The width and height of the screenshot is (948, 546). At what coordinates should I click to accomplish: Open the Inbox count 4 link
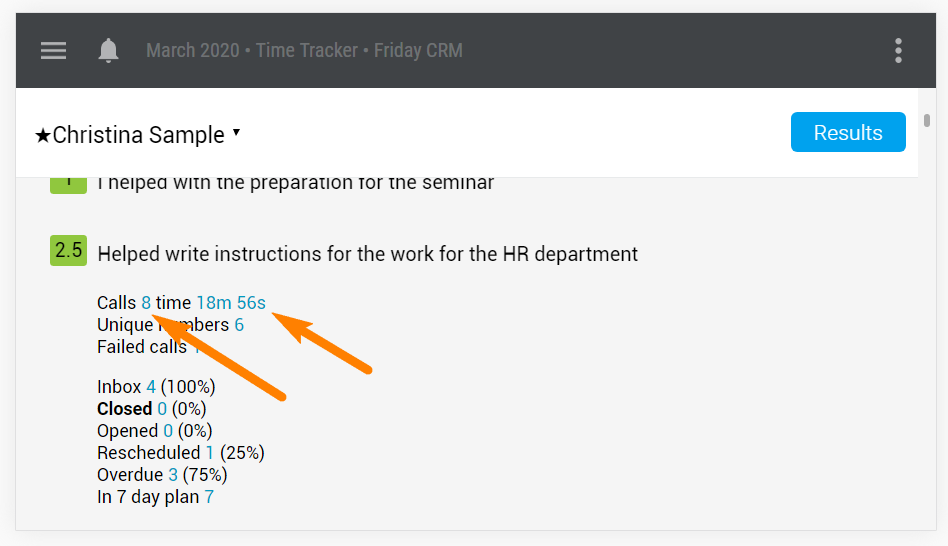(x=151, y=386)
